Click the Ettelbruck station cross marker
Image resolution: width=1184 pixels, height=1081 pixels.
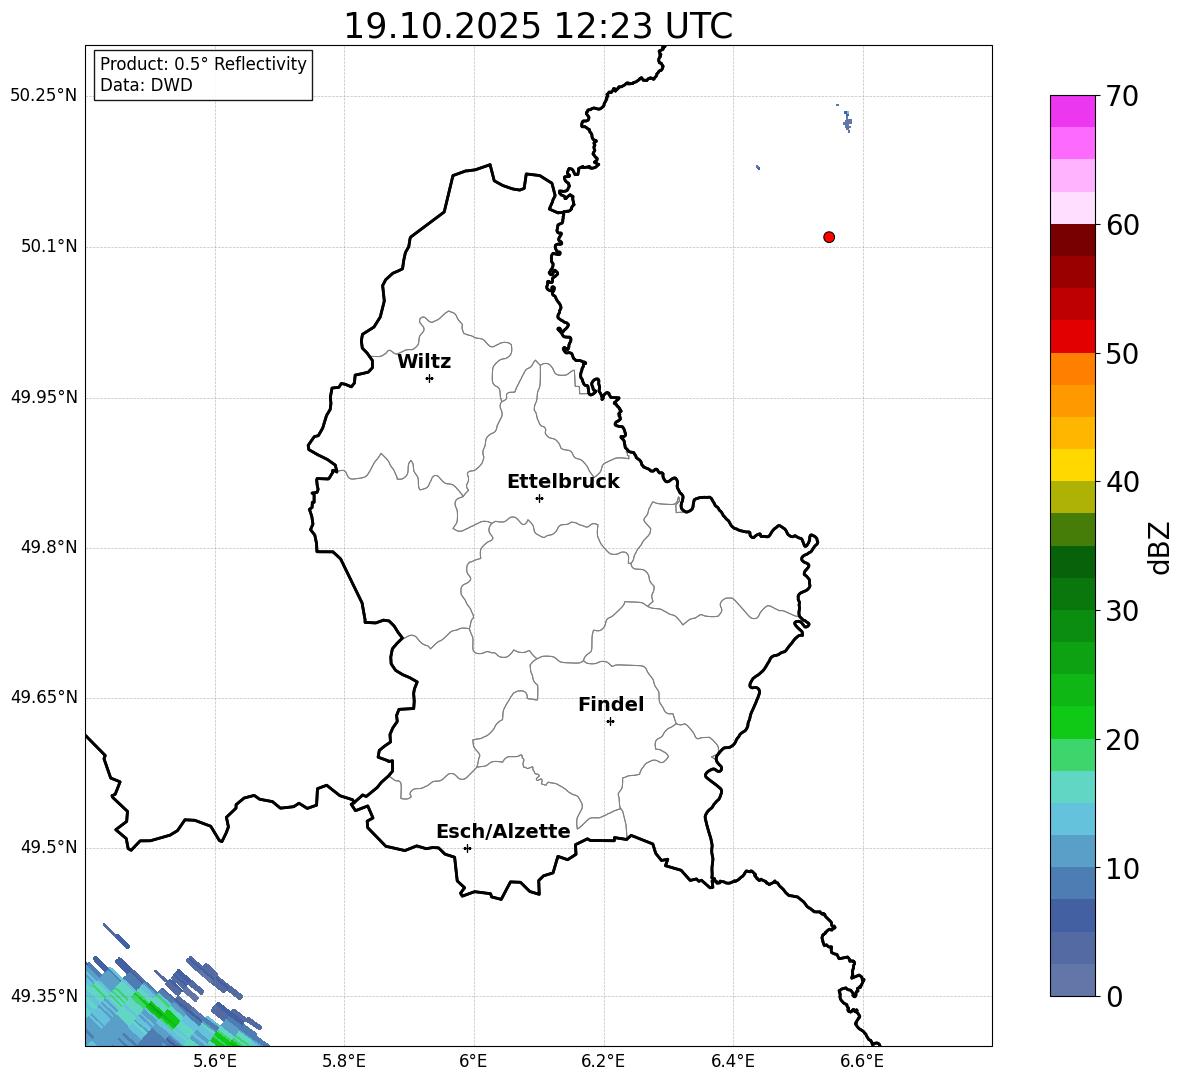pyautogui.click(x=539, y=498)
